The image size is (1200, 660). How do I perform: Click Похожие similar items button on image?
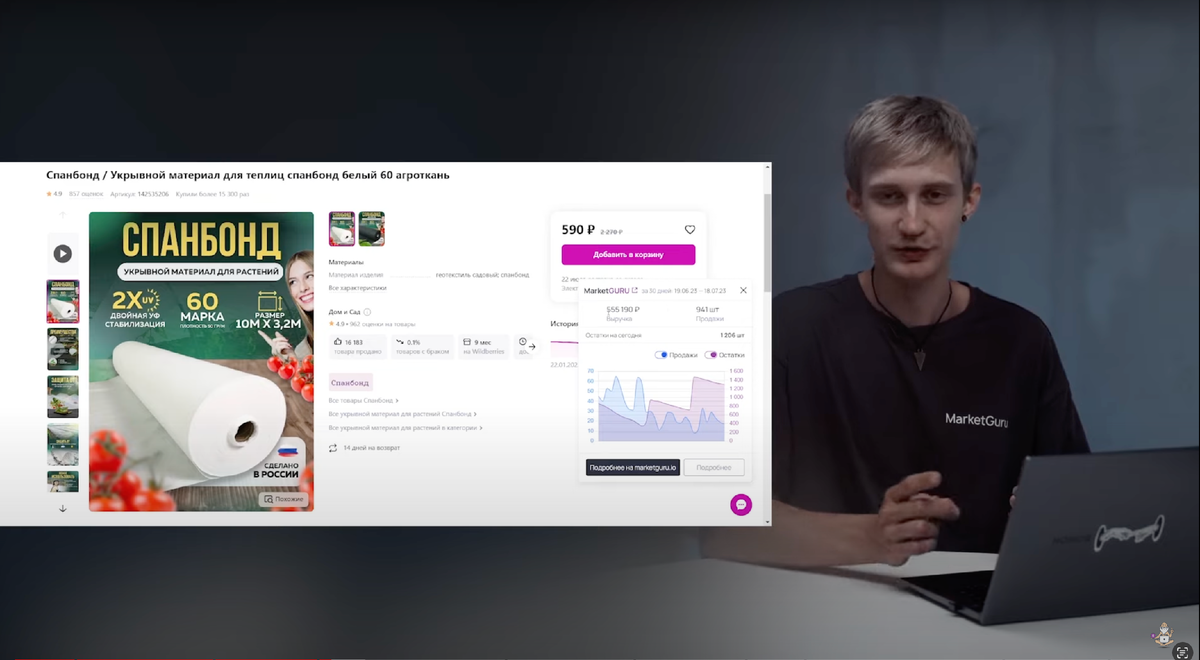(284, 499)
